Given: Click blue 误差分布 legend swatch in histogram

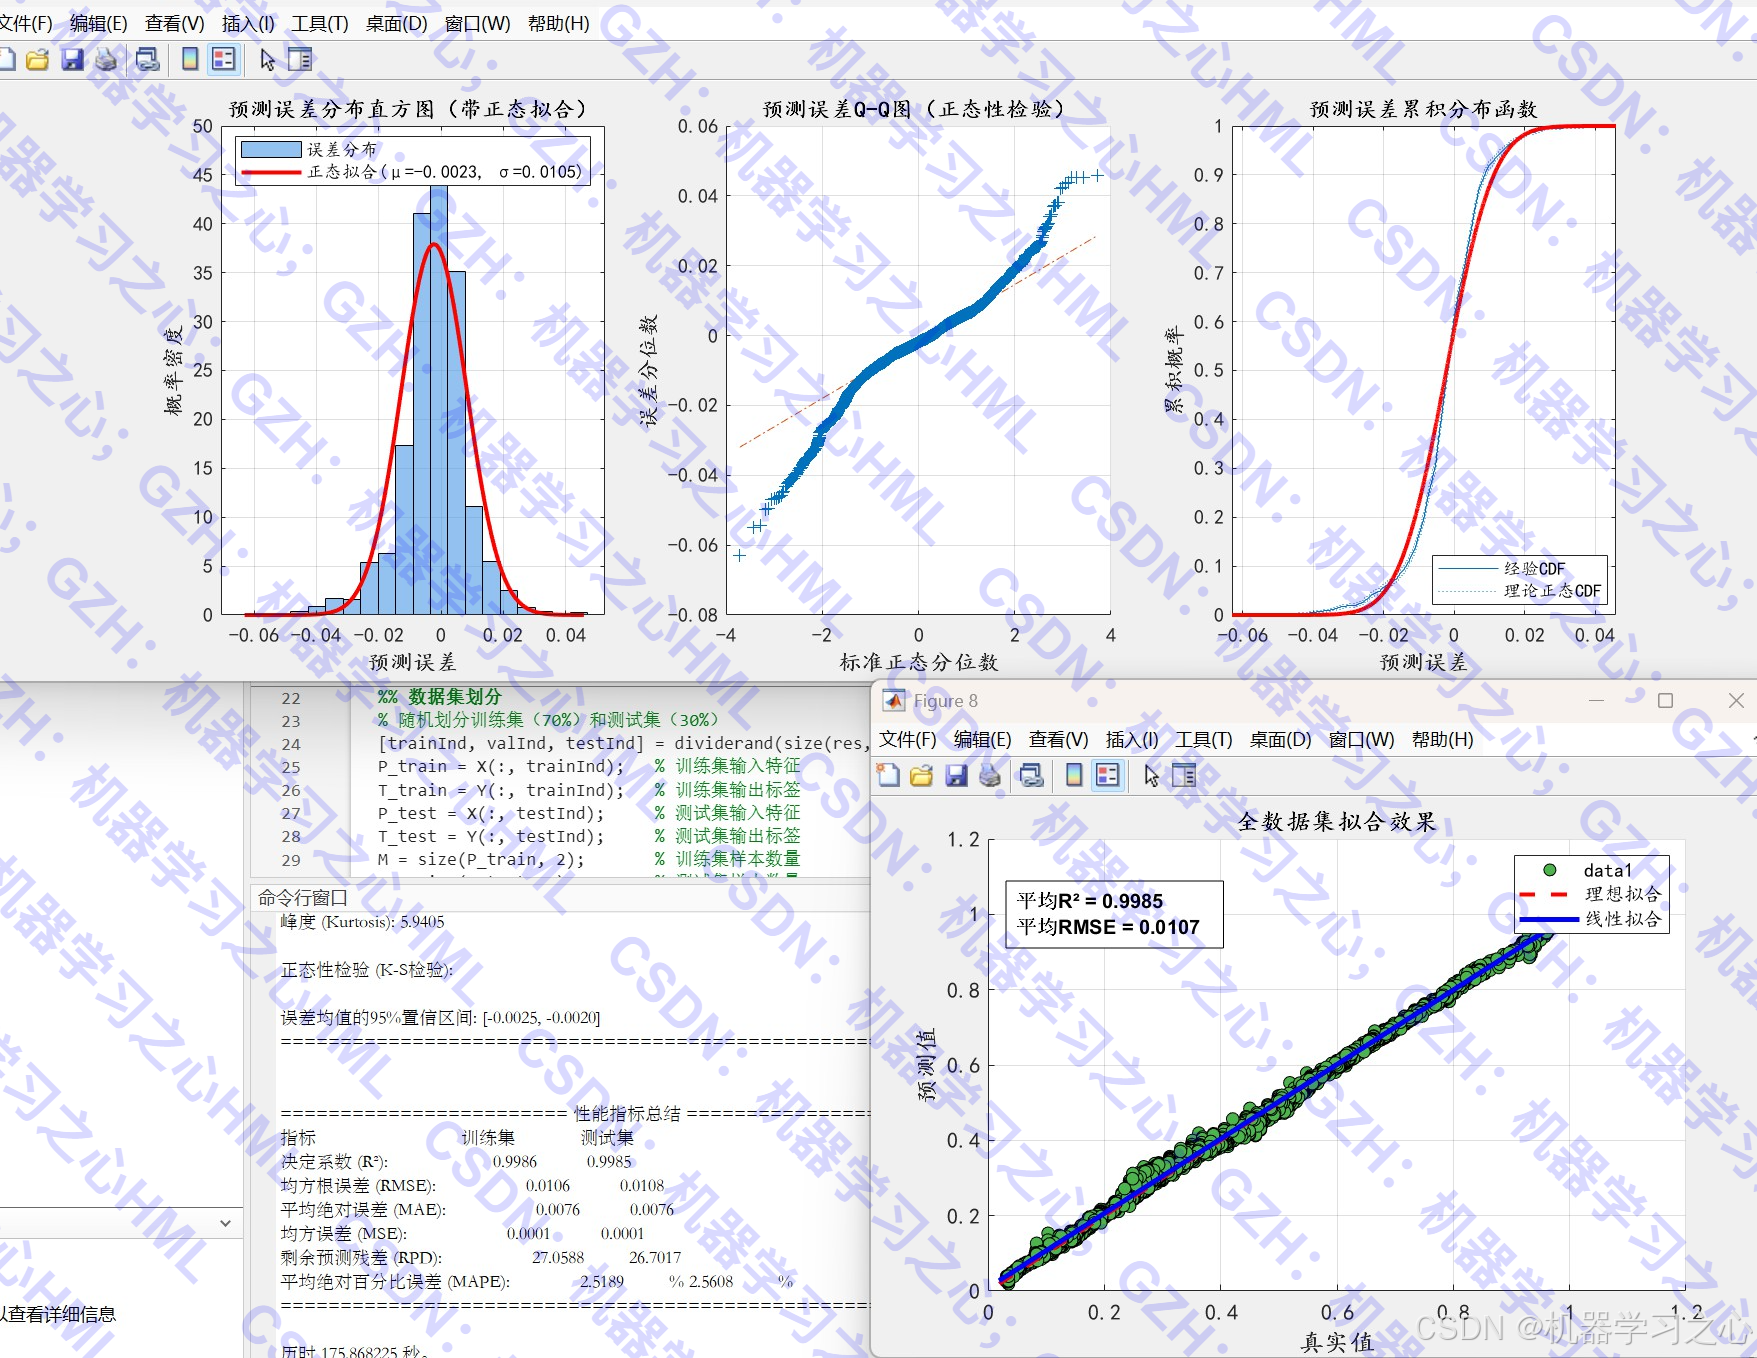Looking at the screenshot, I should [x=271, y=149].
